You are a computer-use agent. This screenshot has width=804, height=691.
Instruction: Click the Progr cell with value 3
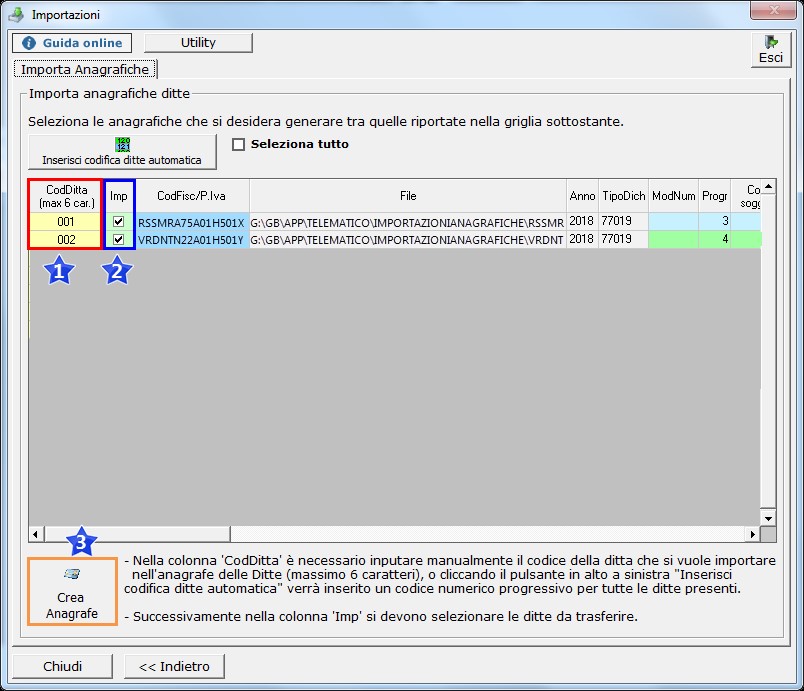pyautogui.click(x=715, y=221)
